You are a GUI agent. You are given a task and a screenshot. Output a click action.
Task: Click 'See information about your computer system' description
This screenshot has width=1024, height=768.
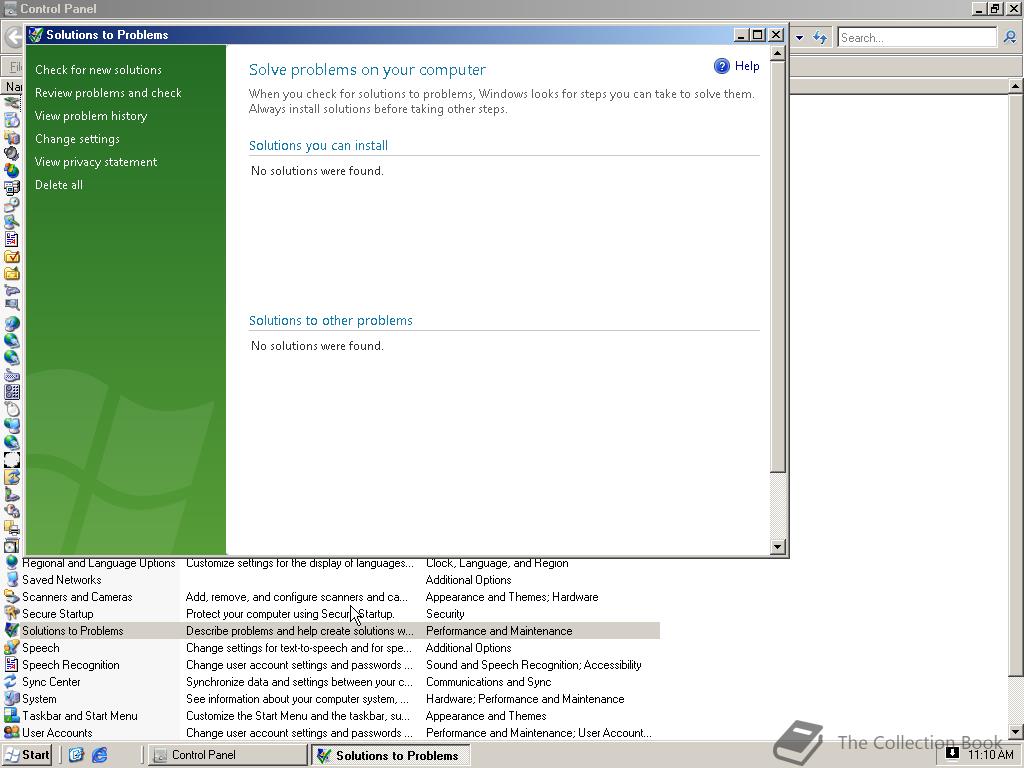click(x=297, y=698)
